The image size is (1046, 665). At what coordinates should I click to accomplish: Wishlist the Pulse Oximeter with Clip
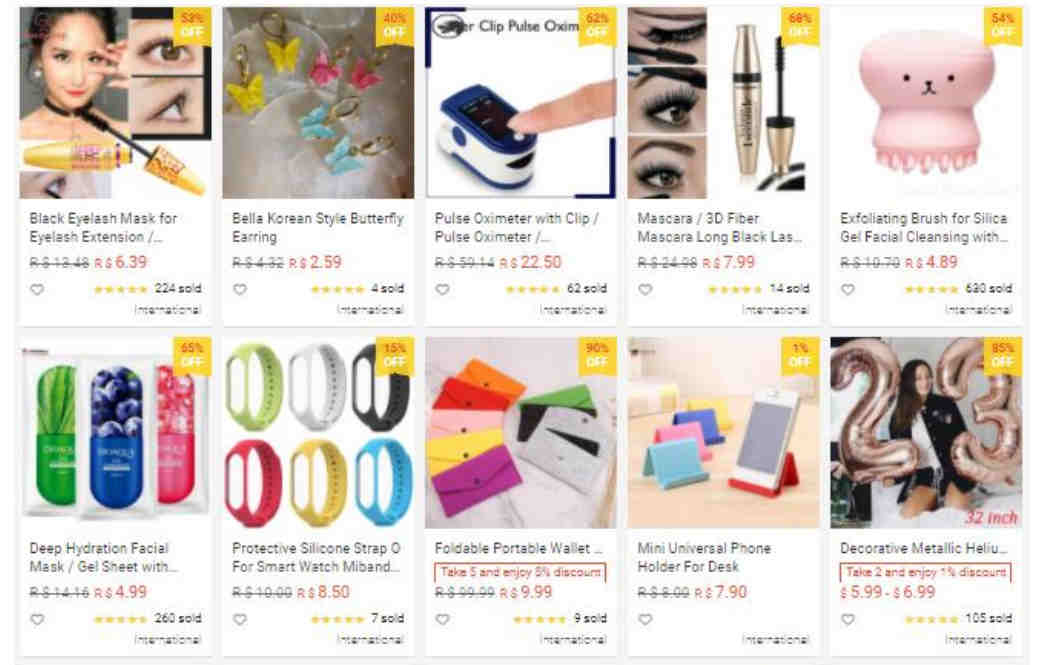[x=442, y=289]
